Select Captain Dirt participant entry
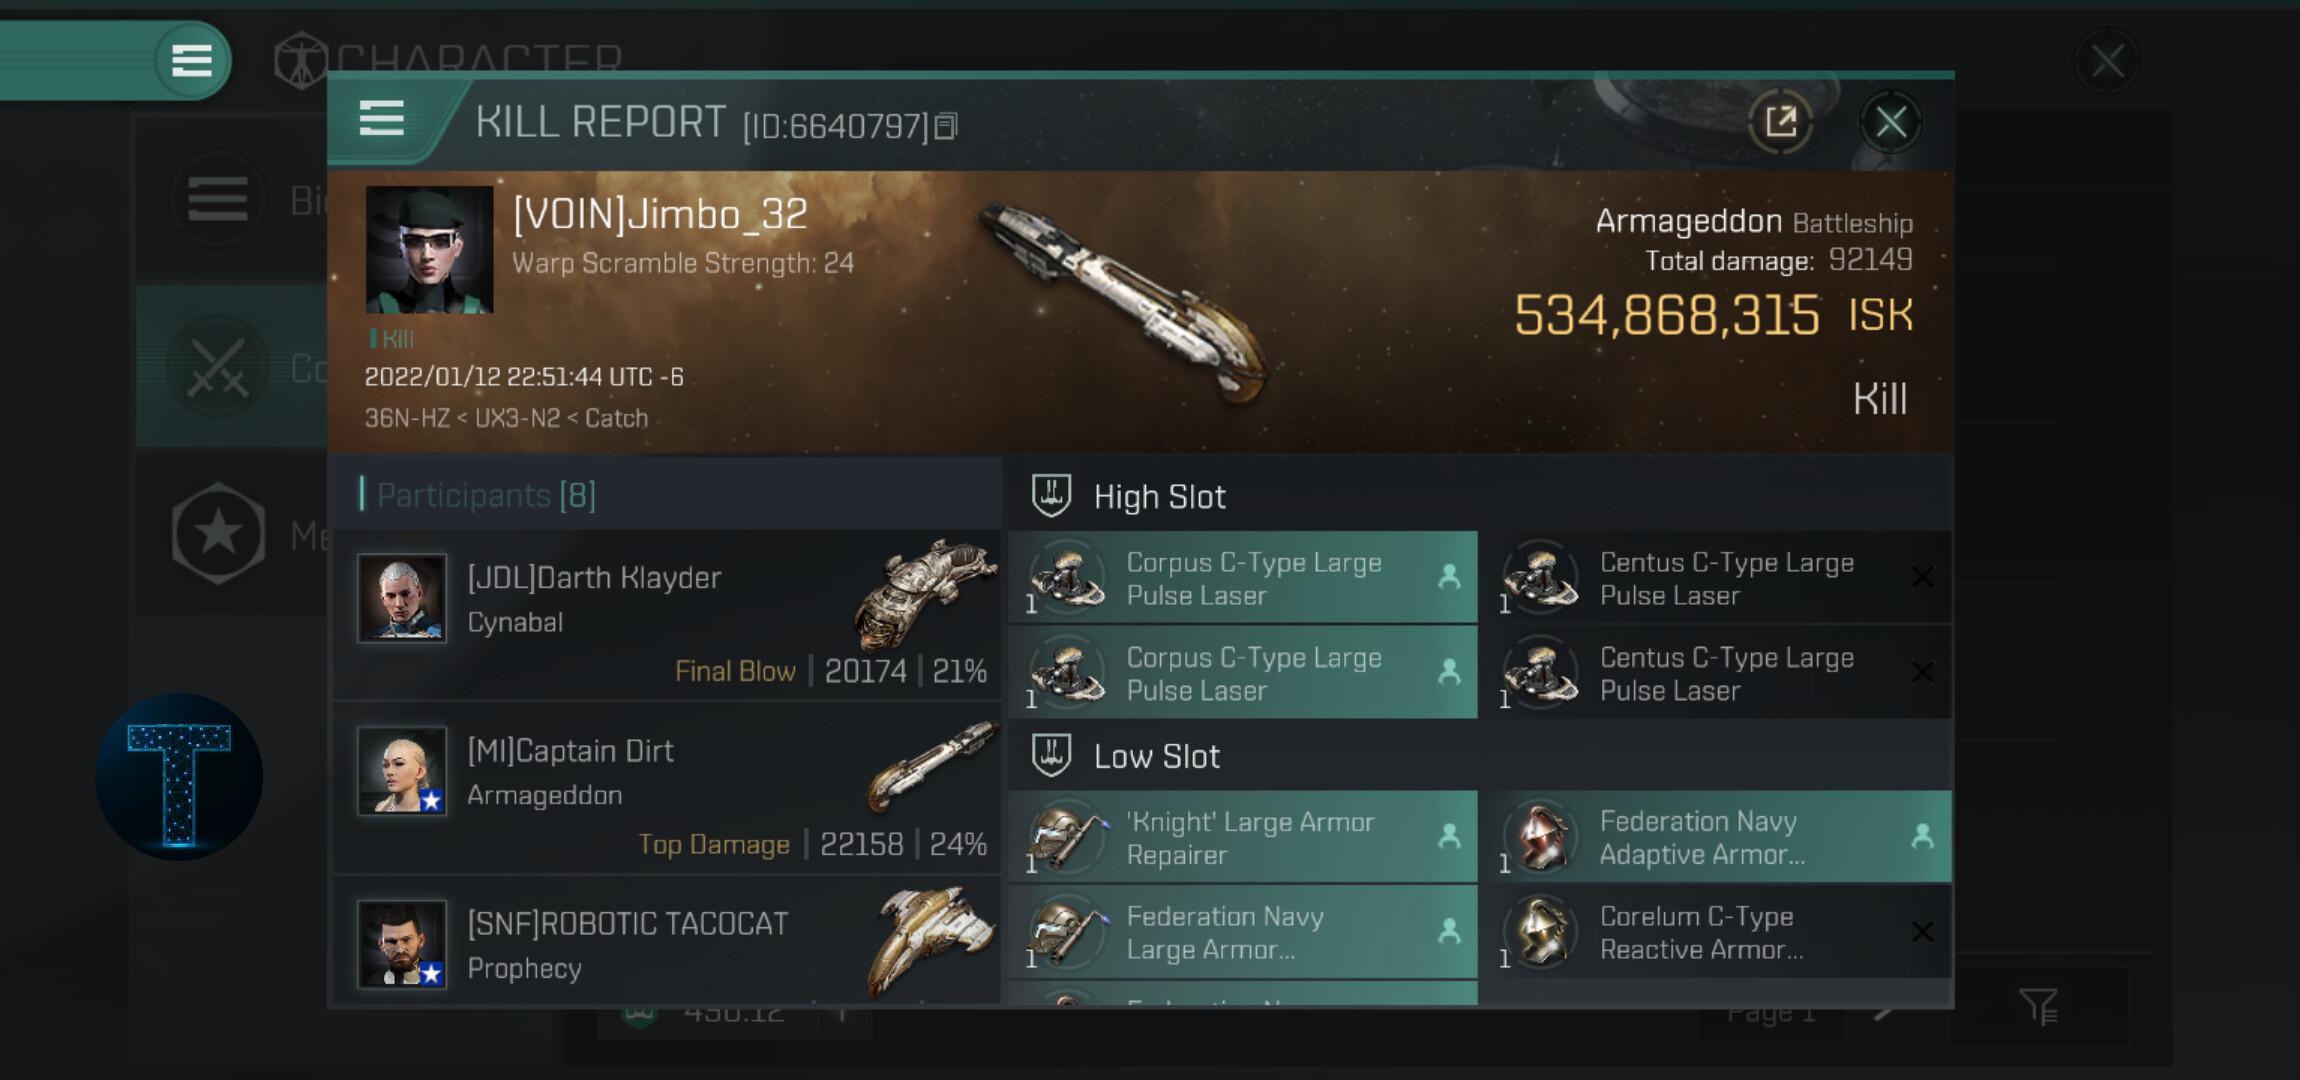The image size is (2300, 1080). [x=667, y=788]
